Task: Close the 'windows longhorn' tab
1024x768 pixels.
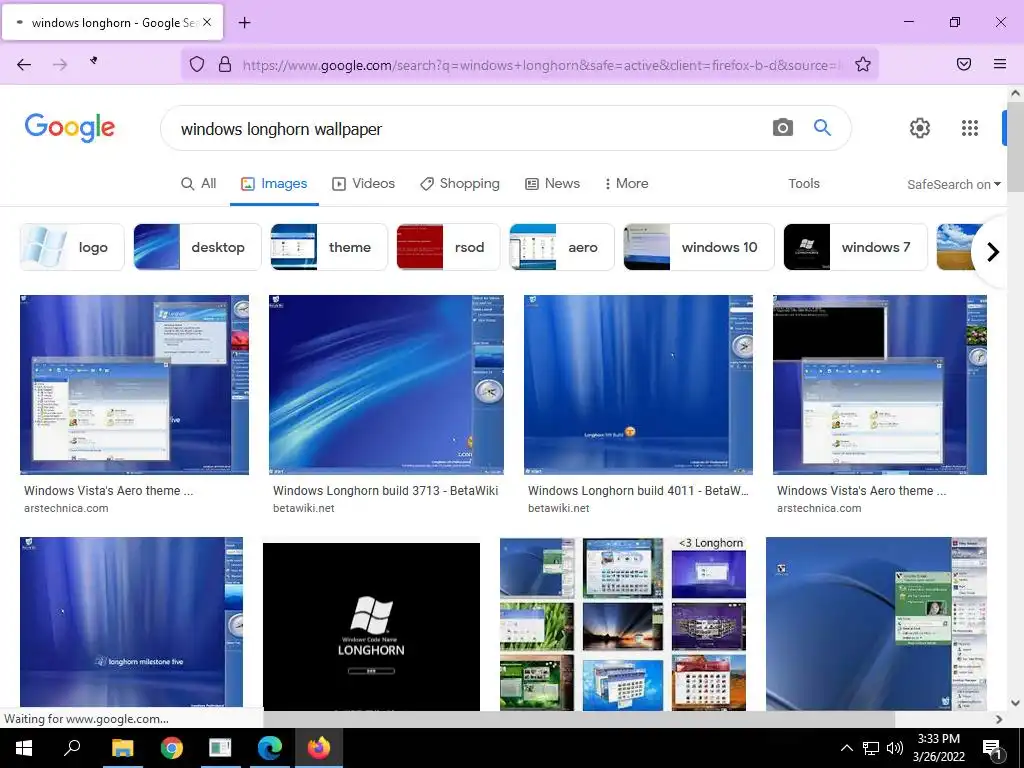Action: (206, 22)
